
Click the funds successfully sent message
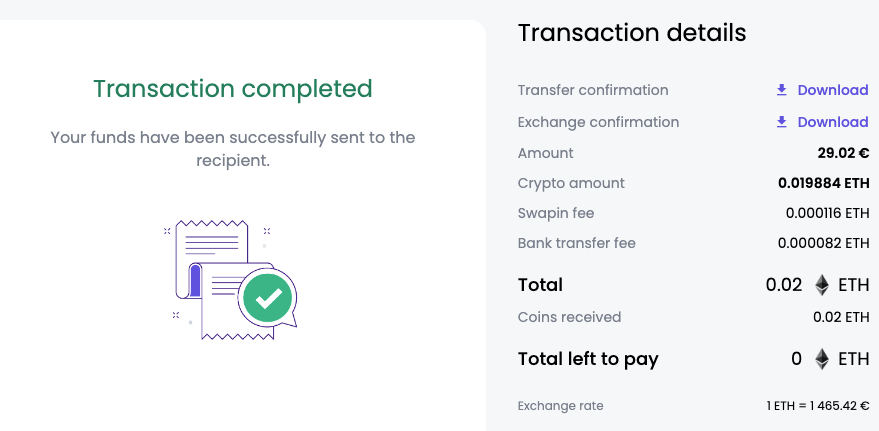tap(233, 149)
